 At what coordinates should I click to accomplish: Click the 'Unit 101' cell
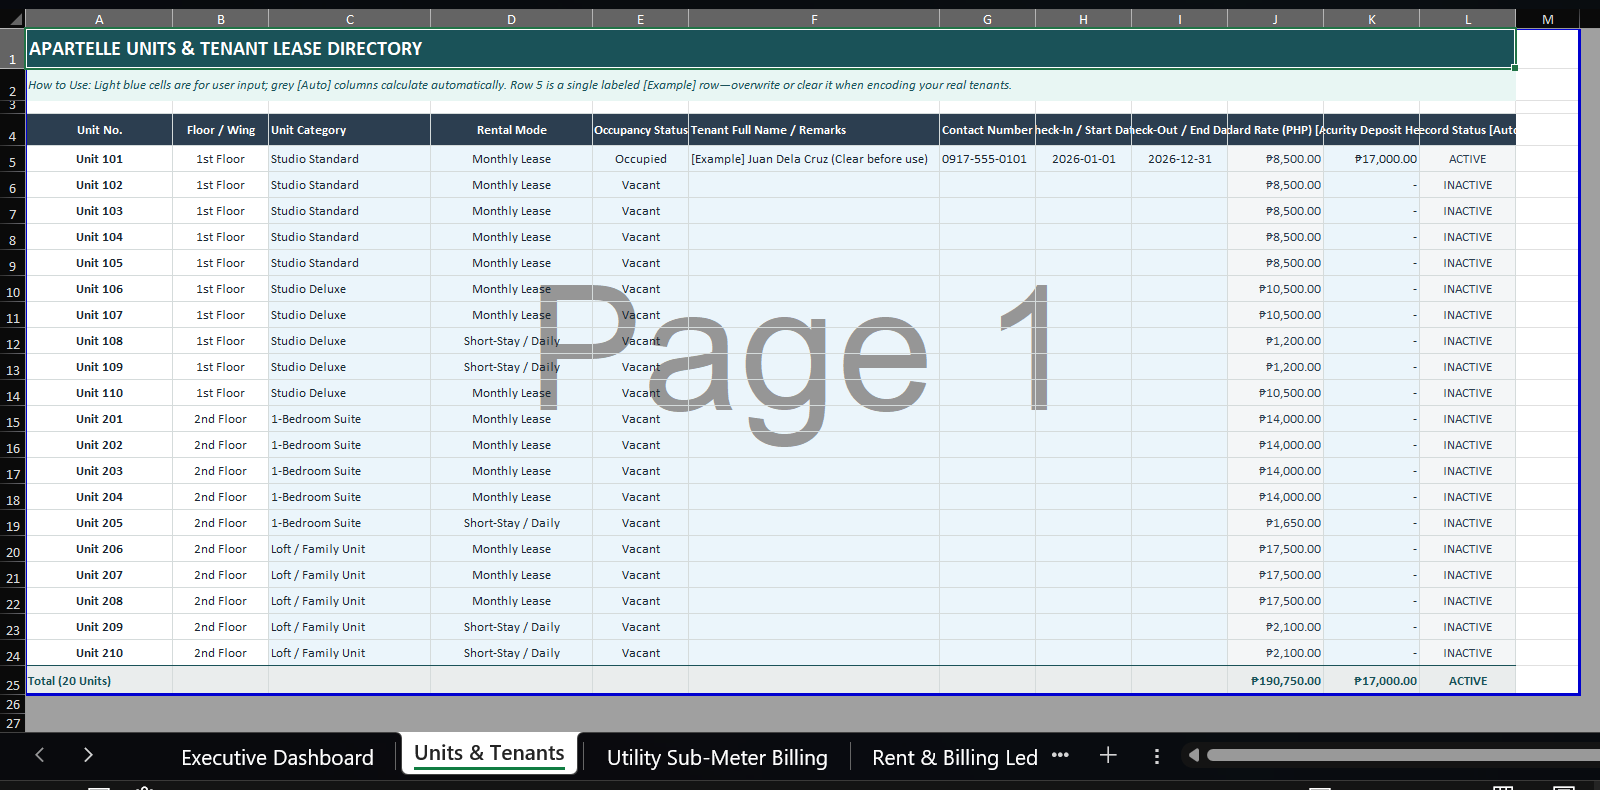99,159
